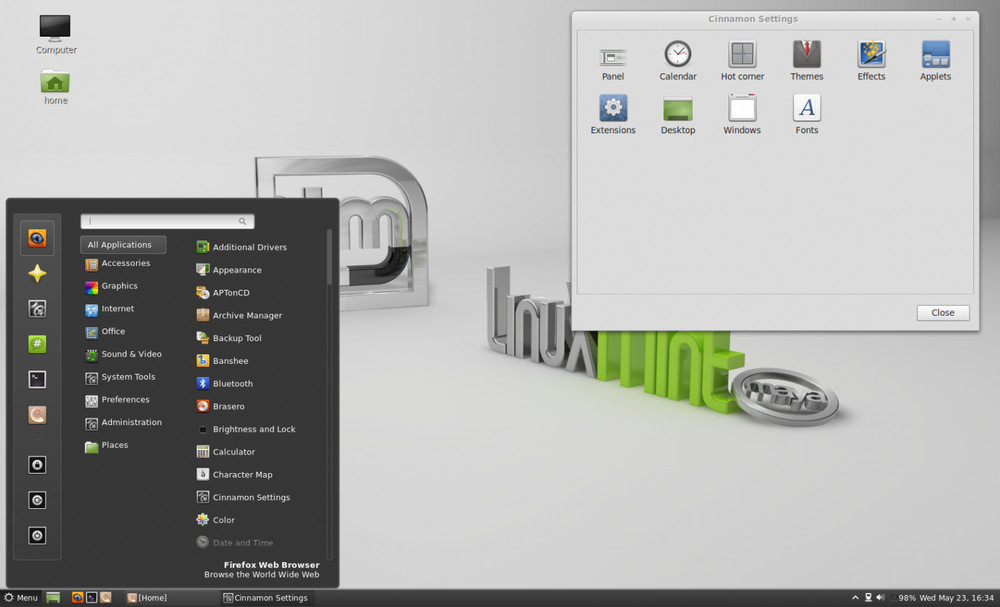Expand hidden tray icons with the chevron
This screenshot has width=1000, height=607.
coord(855,597)
